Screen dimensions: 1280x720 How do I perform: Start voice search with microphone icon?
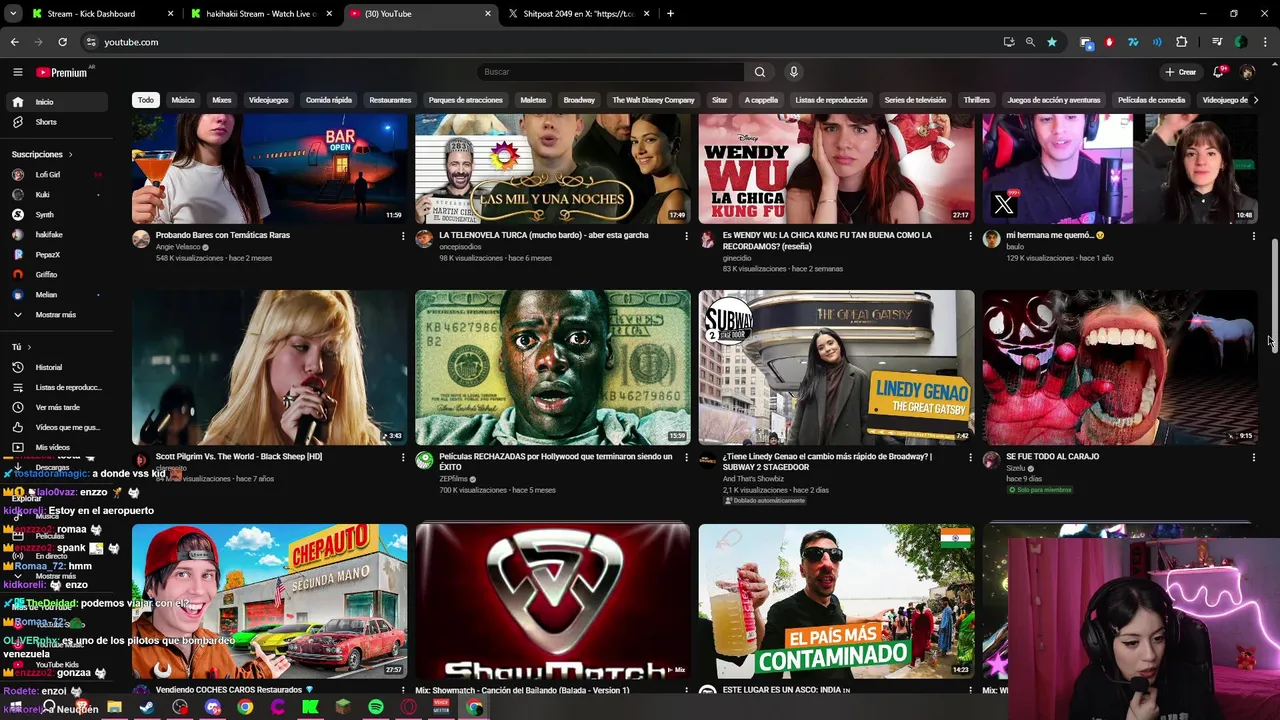[794, 72]
